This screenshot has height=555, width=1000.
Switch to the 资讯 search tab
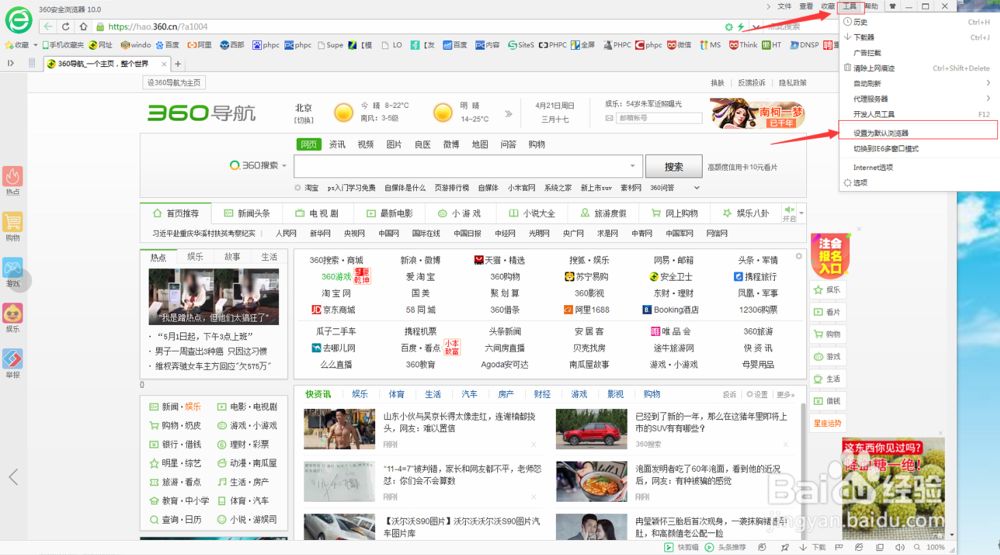tap(337, 145)
